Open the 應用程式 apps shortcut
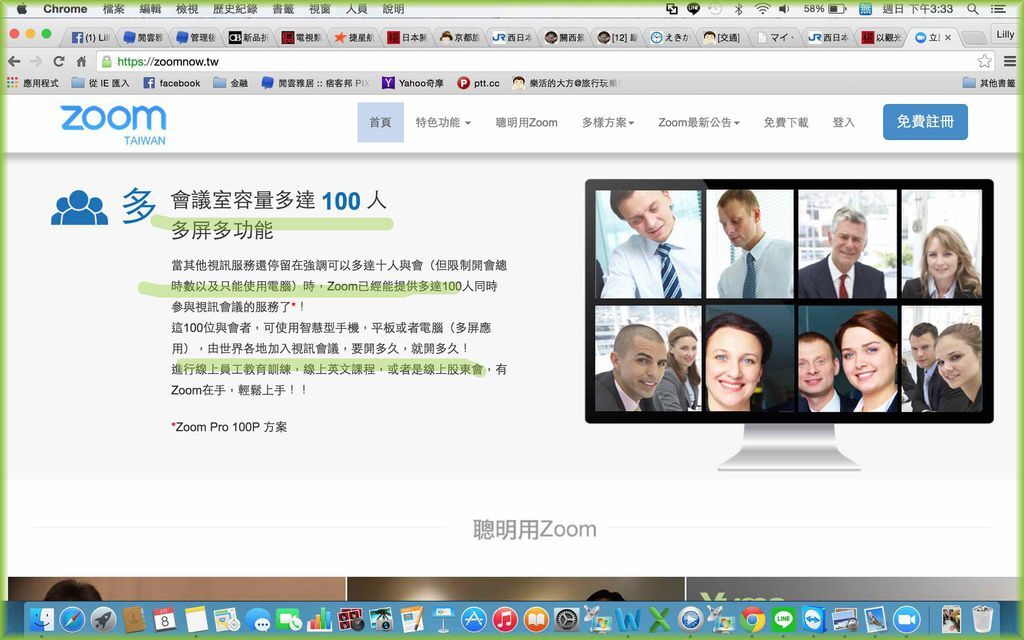1024x640 pixels. (x=33, y=83)
